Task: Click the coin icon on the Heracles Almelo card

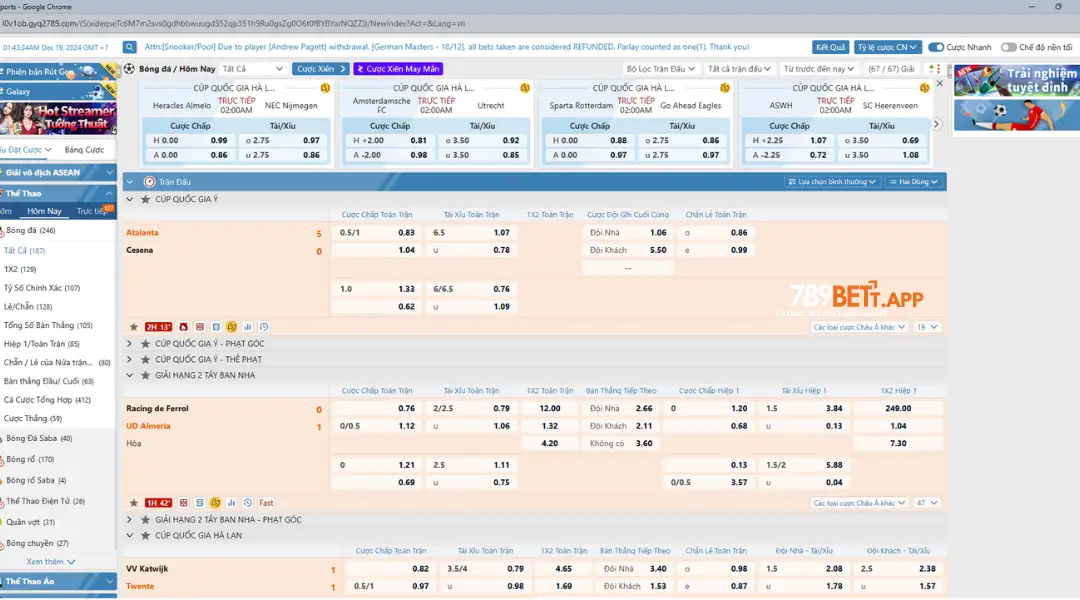Action: pos(325,88)
